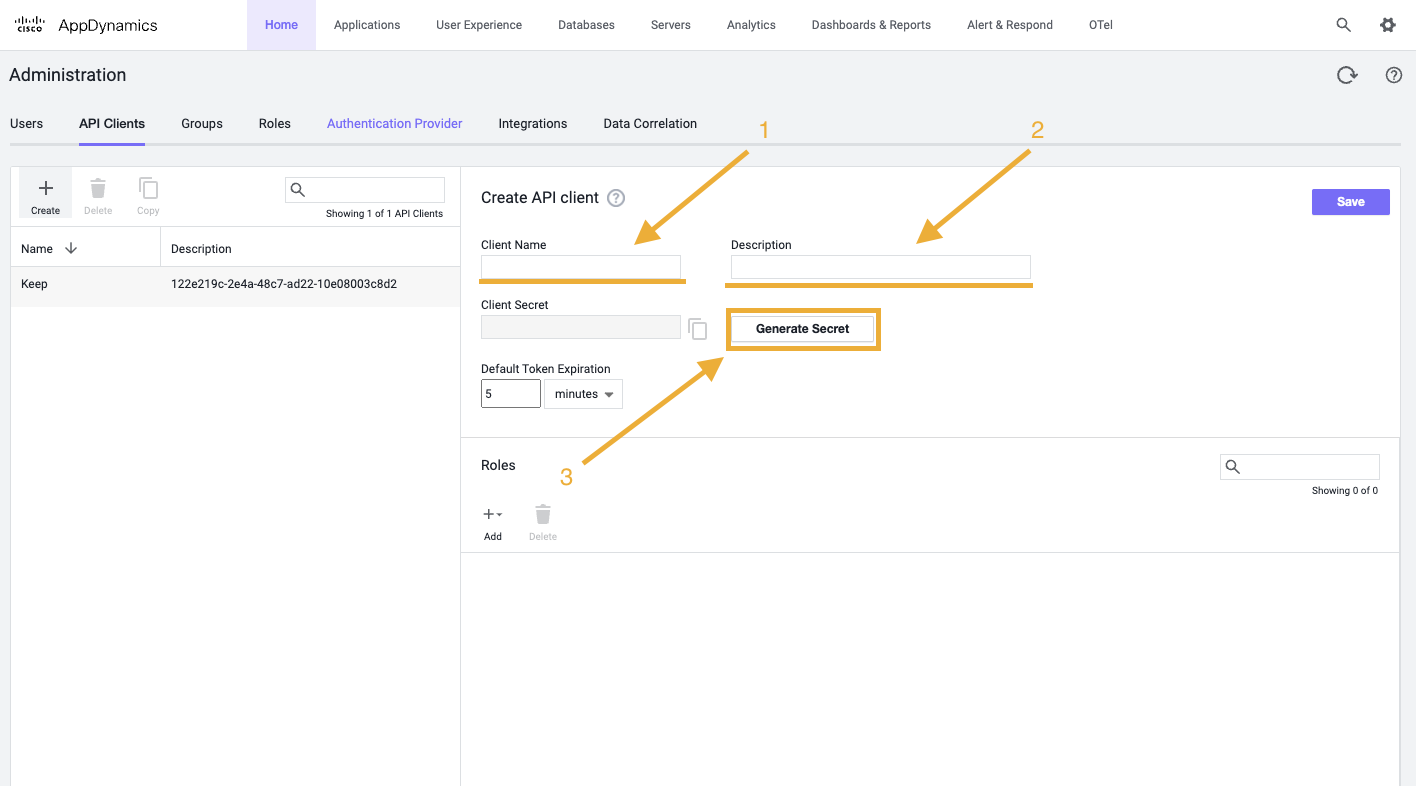Copy the client secret to clipboard
This screenshot has width=1416, height=786.
pyautogui.click(x=698, y=329)
